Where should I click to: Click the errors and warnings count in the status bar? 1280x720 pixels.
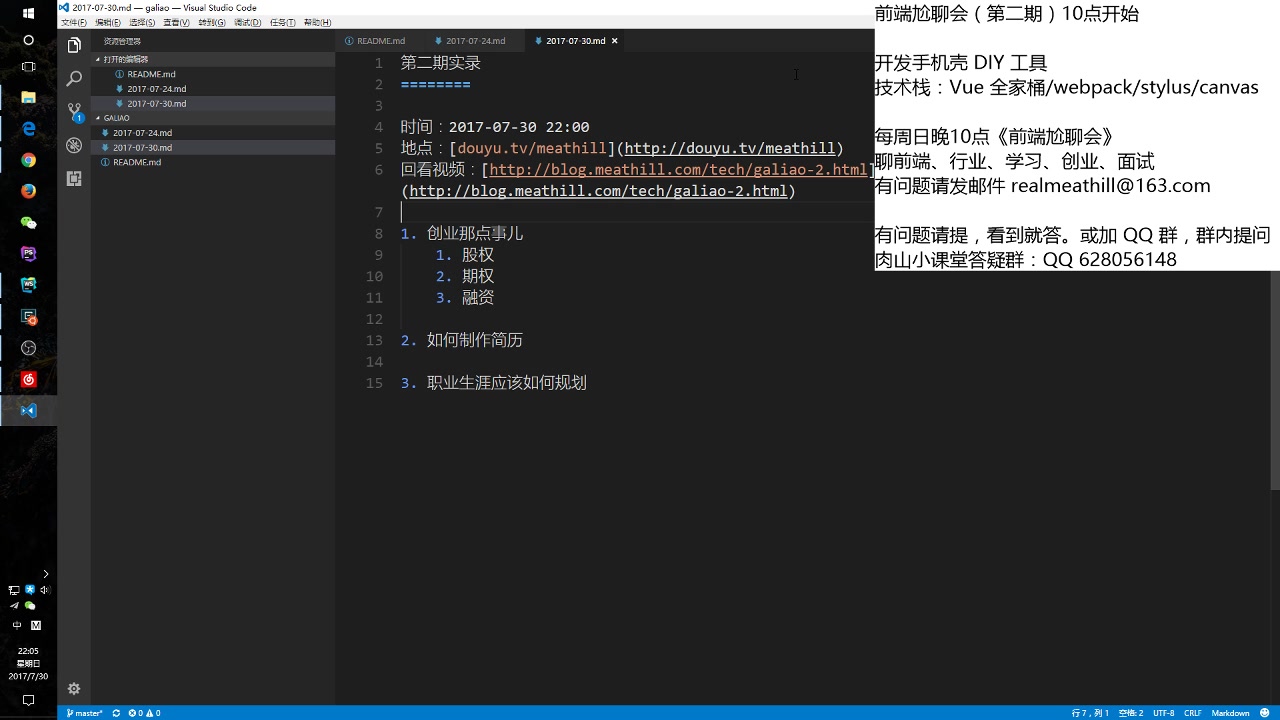[144, 713]
